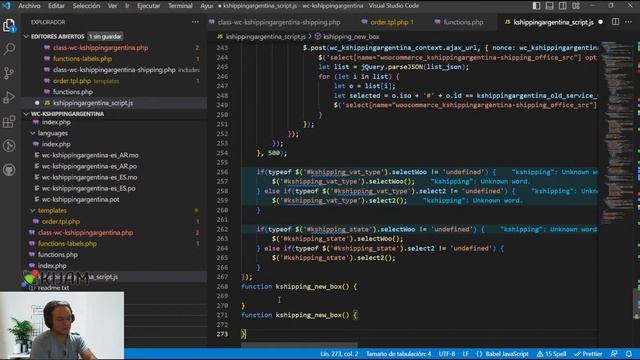Click Prettier status bar item
Viewport: 640px width, 360px height.
tap(588, 354)
